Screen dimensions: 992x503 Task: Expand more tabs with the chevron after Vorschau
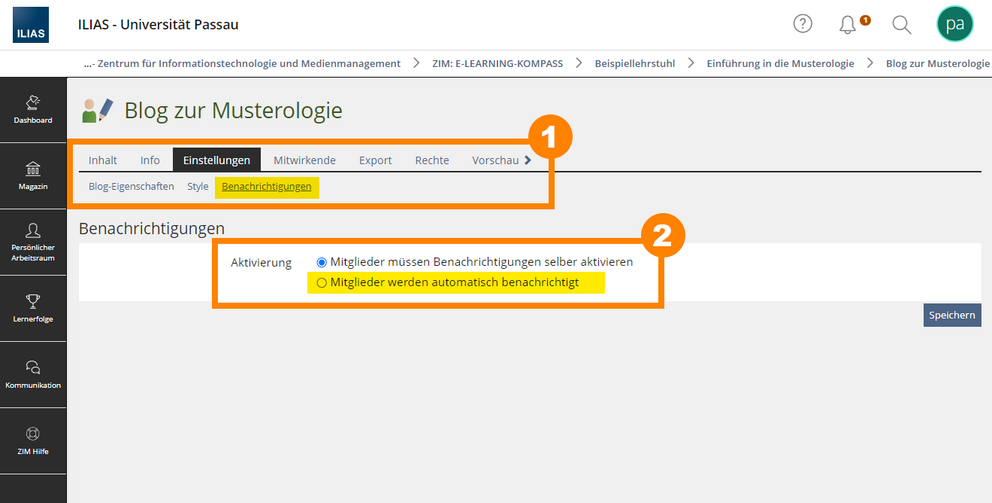click(x=528, y=160)
